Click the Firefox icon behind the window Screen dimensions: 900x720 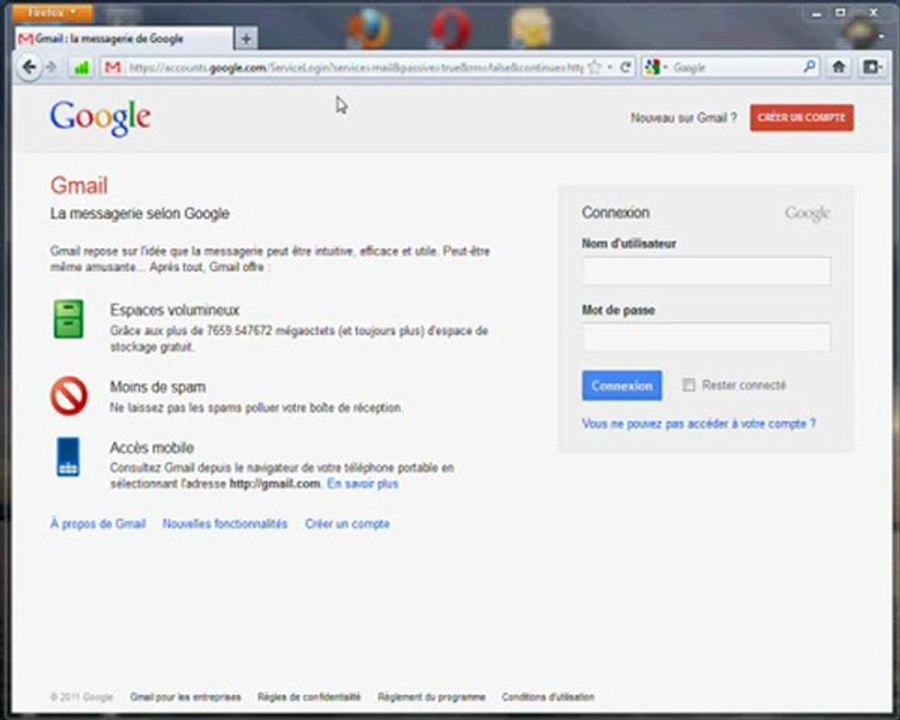click(x=368, y=28)
